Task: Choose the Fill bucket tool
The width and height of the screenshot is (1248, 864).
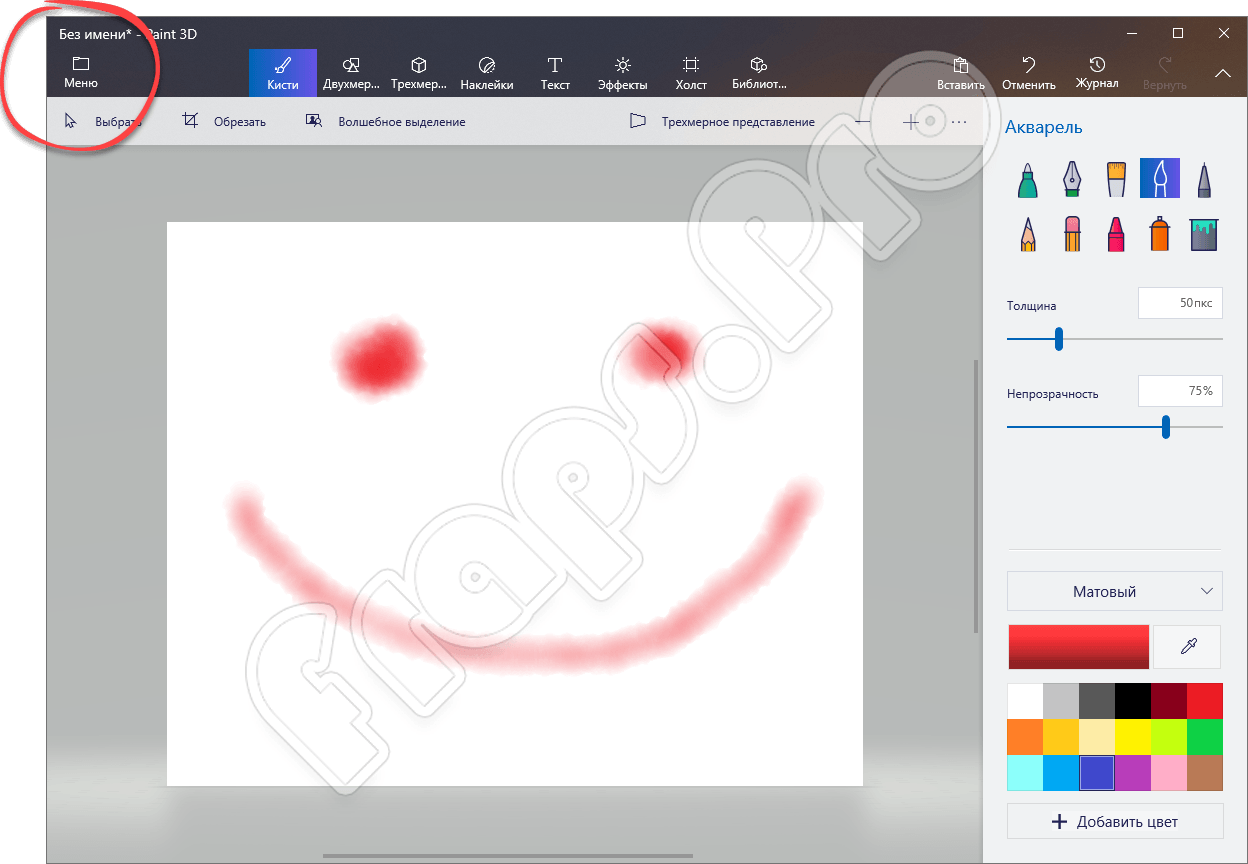Action: 1203,235
